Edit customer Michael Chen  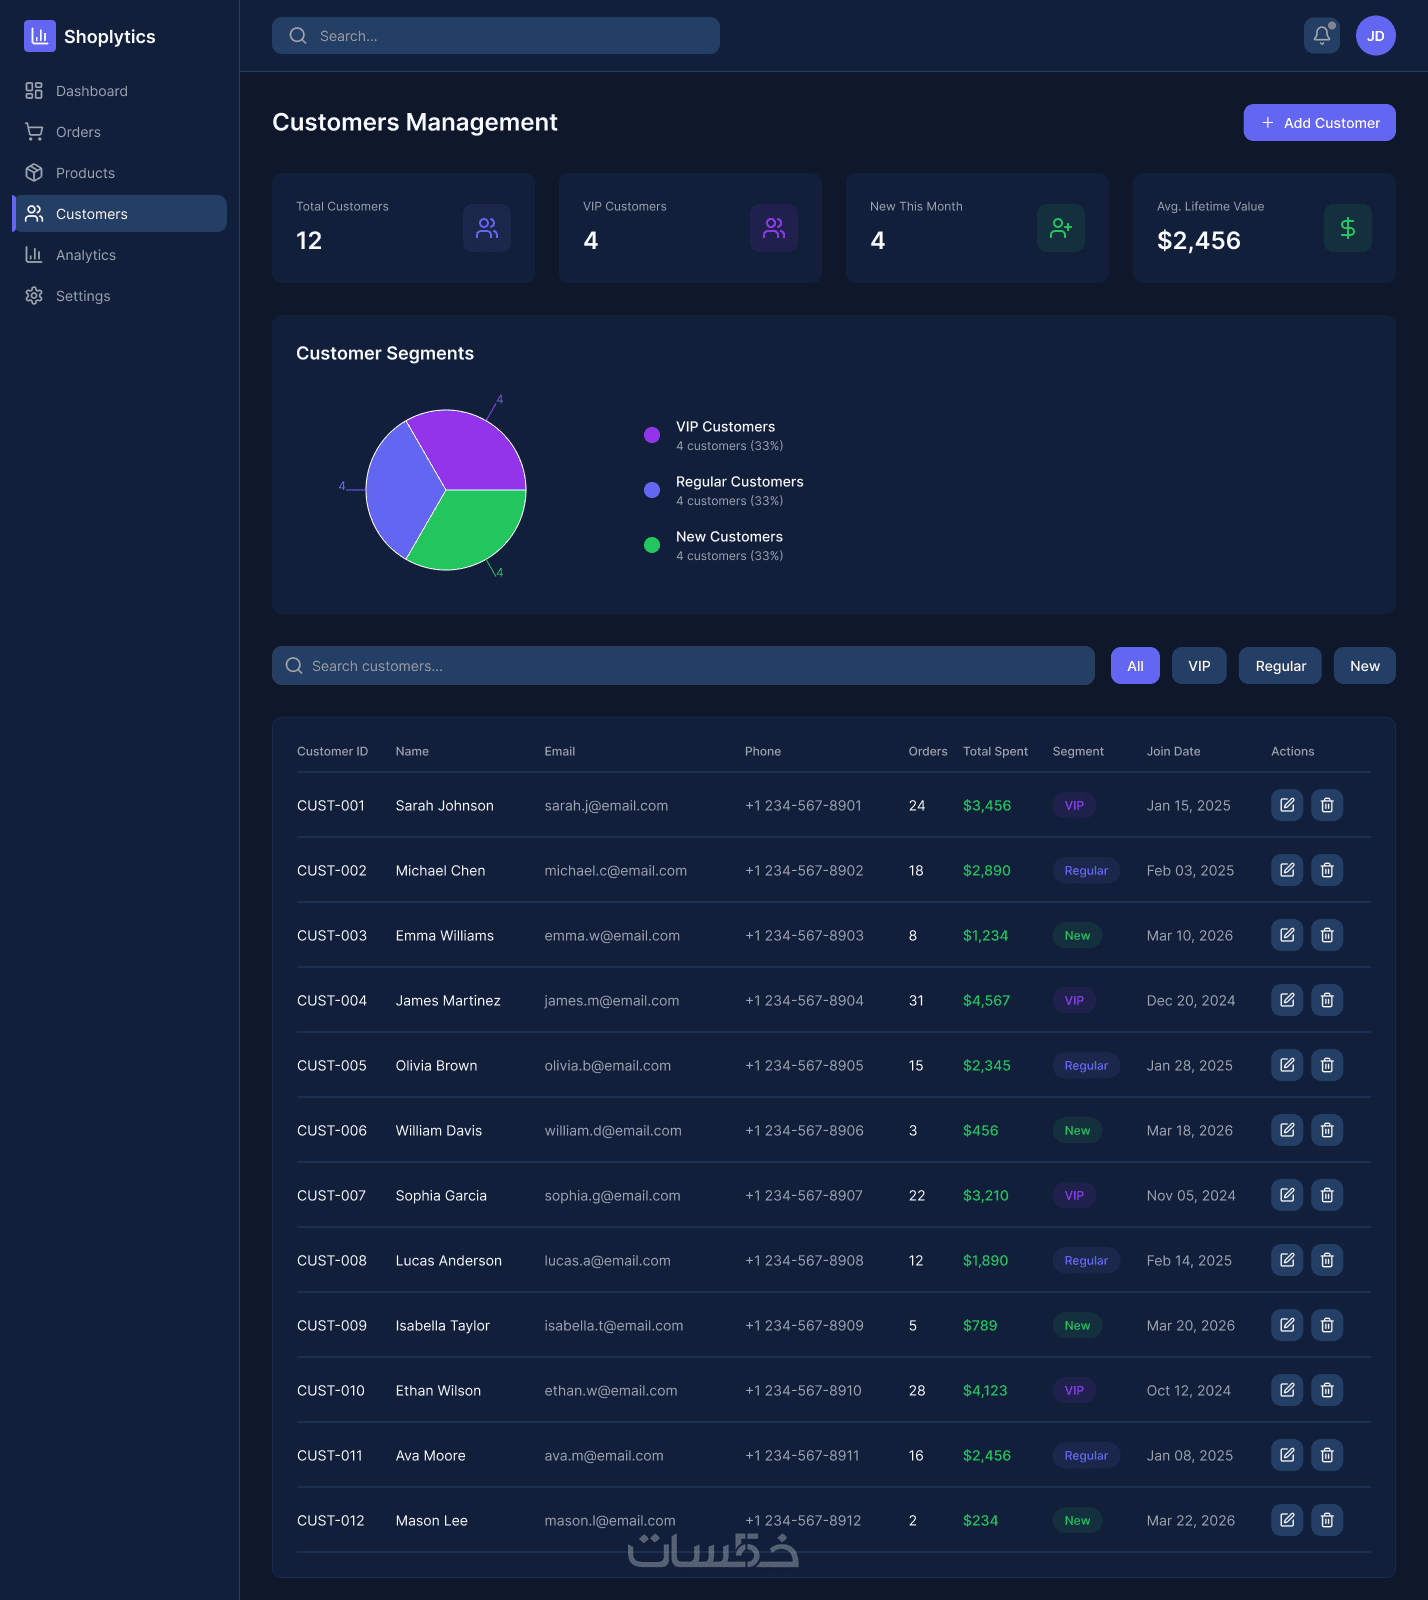[1287, 870]
